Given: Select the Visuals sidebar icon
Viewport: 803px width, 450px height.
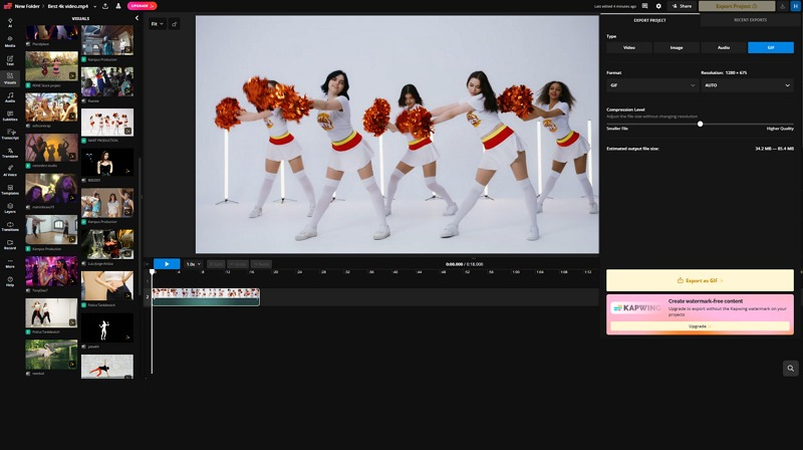Looking at the screenshot, I should (x=10, y=78).
